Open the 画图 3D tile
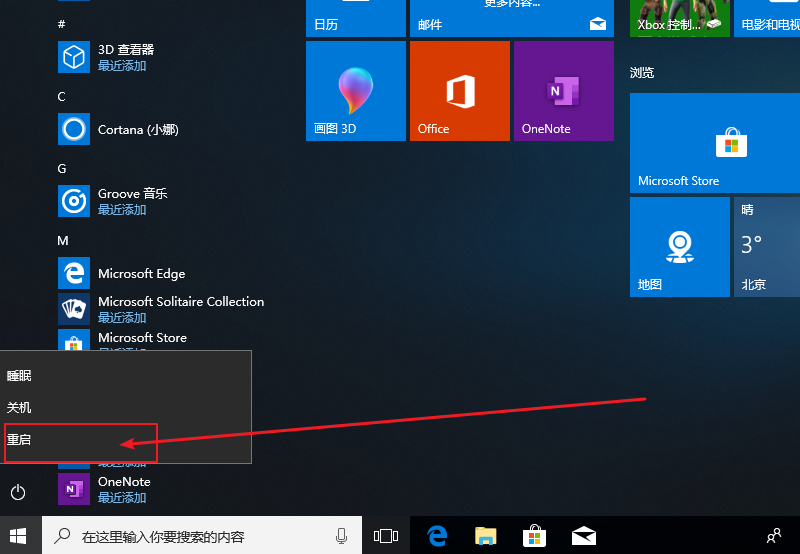The height and width of the screenshot is (554, 800). pyautogui.click(x=355, y=91)
